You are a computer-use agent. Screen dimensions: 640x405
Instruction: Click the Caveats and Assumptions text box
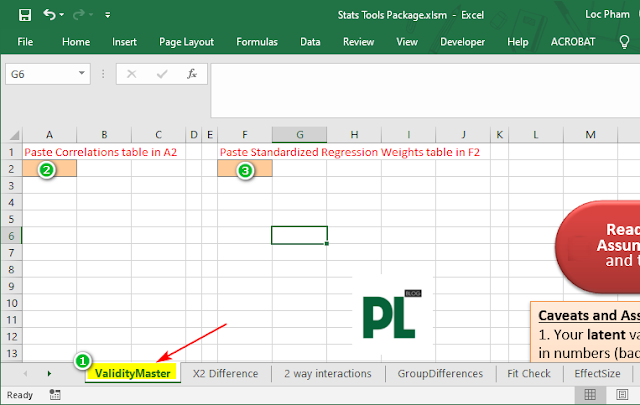click(x=585, y=332)
